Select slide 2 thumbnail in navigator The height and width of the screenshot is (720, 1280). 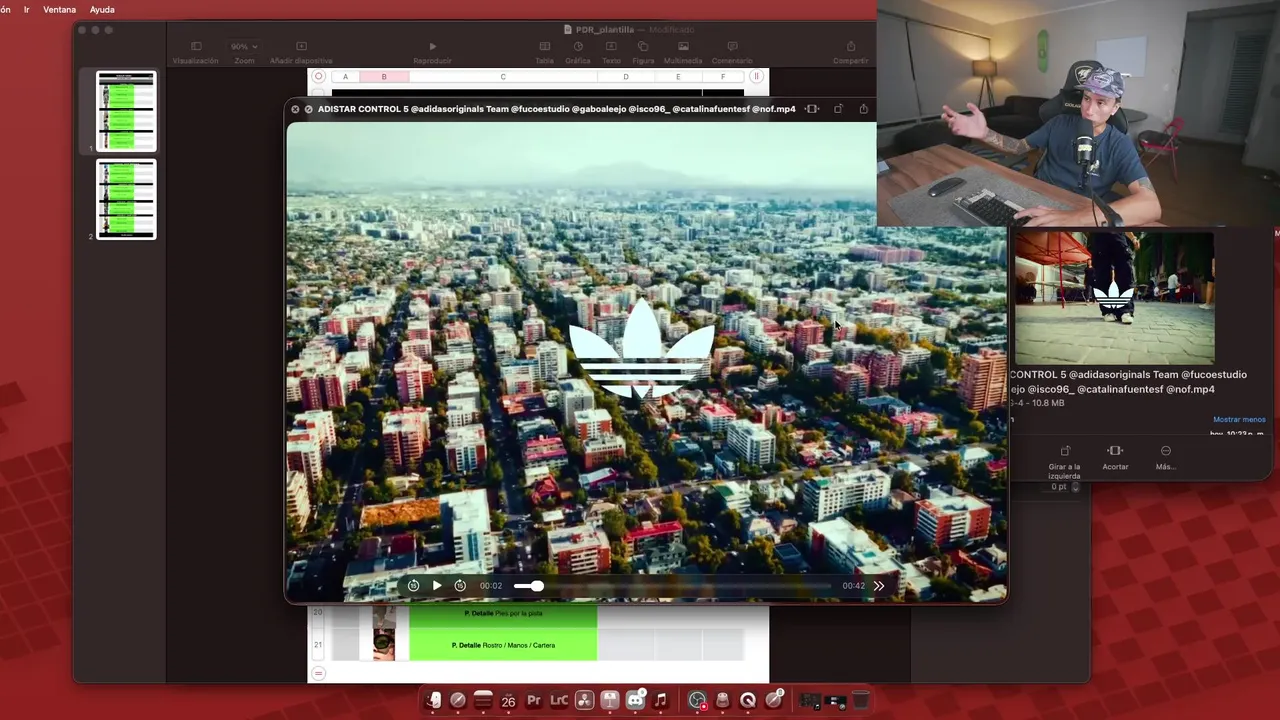coord(126,199)
